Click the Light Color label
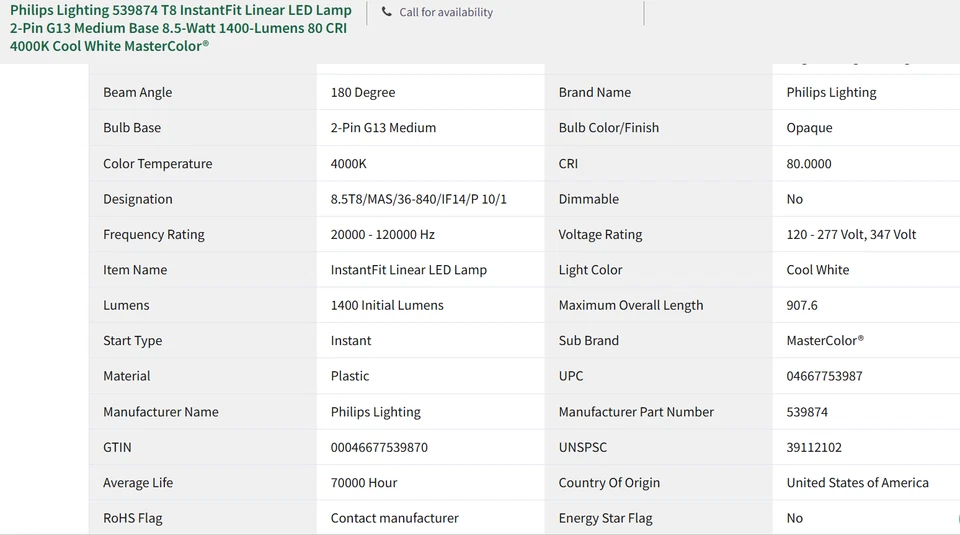The width and height of the screenshot is (960, 535). (590, 270)
